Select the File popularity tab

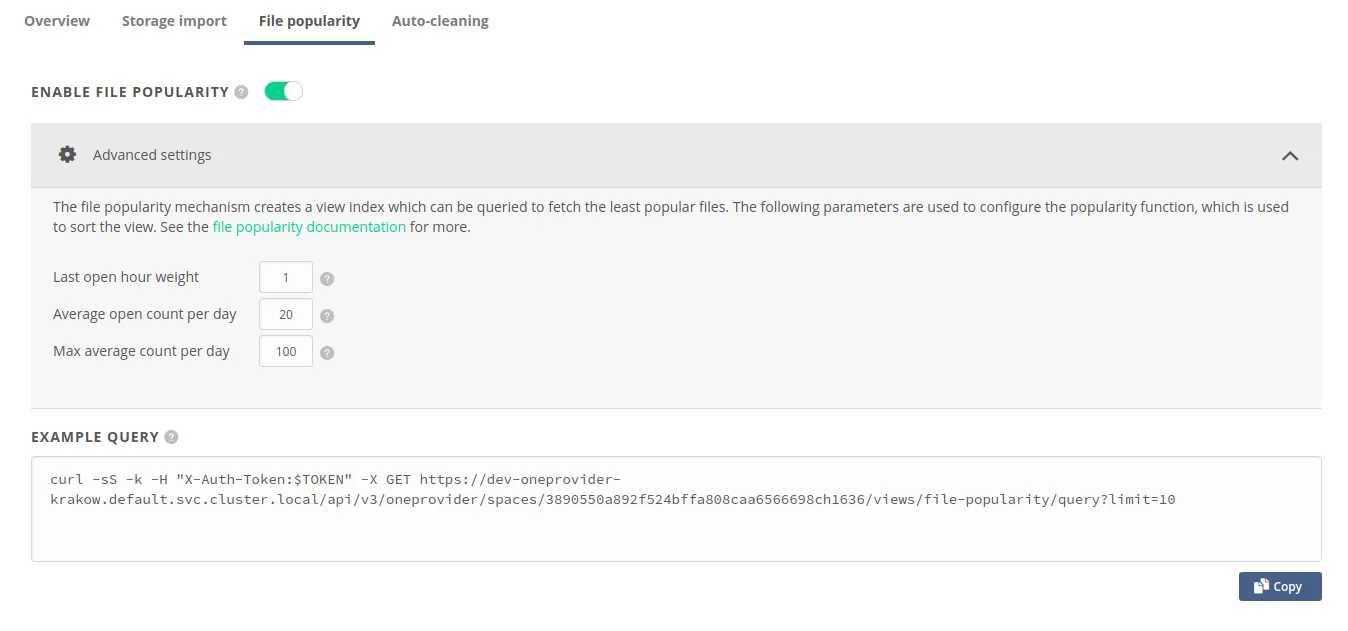click(309, 21)
